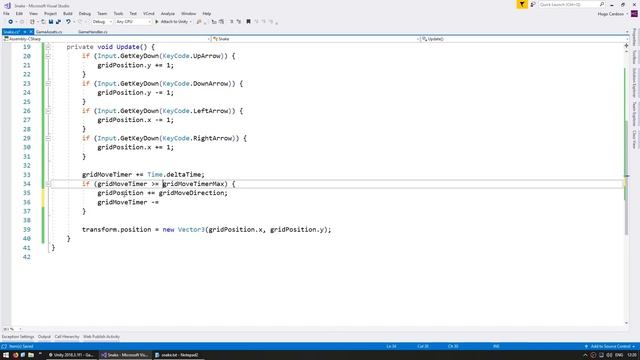Open the Assembly-CSharp project dropdown
This screenshot has width=640, height=360.
106,39
